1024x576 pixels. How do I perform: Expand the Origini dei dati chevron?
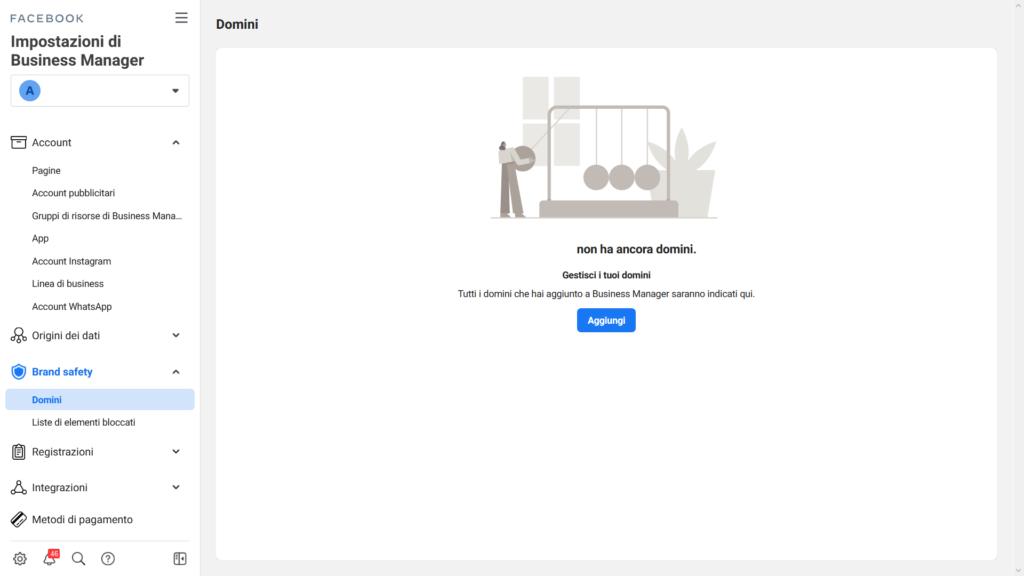[176, 336]
